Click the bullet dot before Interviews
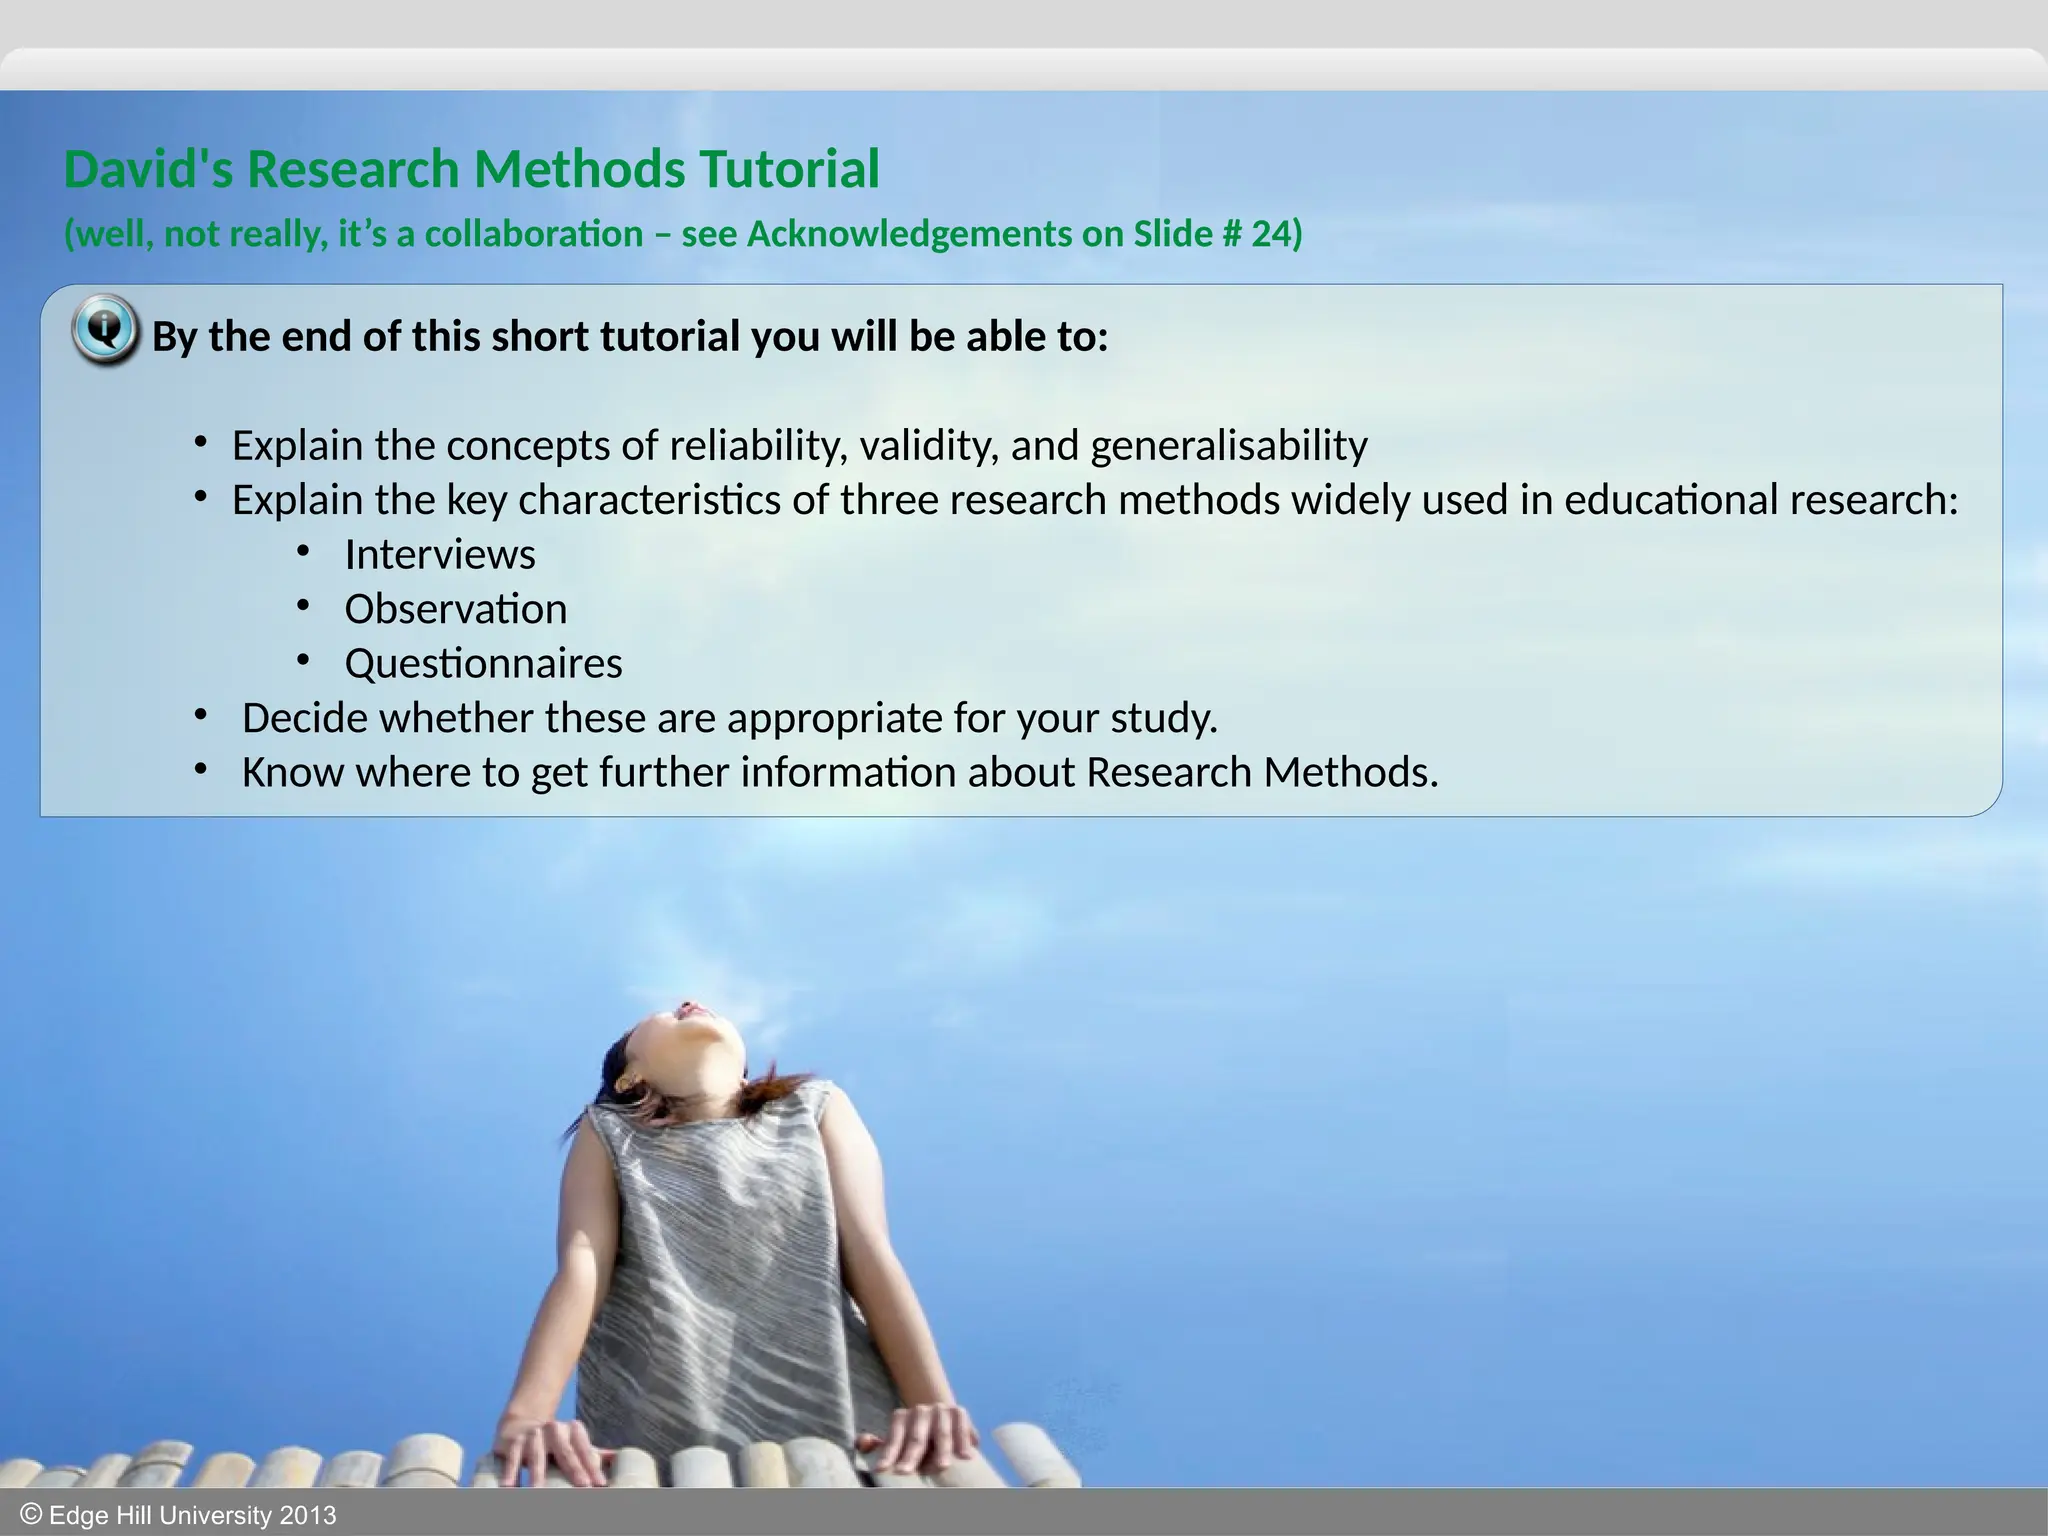This screenshot has height=1536, width=2048. tap(303, 551)
